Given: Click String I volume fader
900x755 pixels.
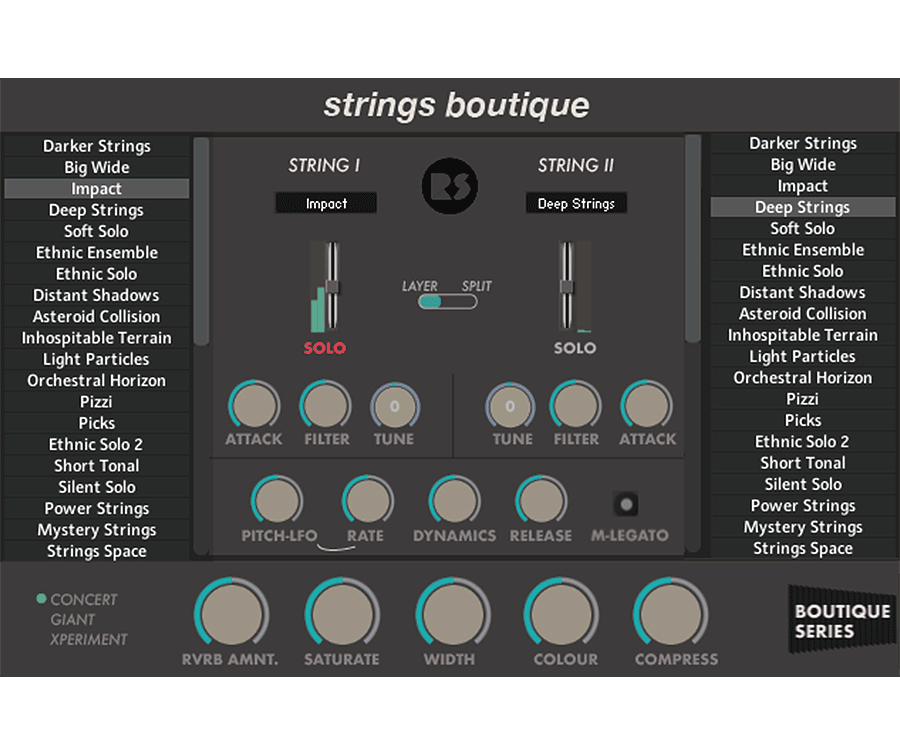Looking at the screenshot, I should pyautogui.click(x=332, y=286).
